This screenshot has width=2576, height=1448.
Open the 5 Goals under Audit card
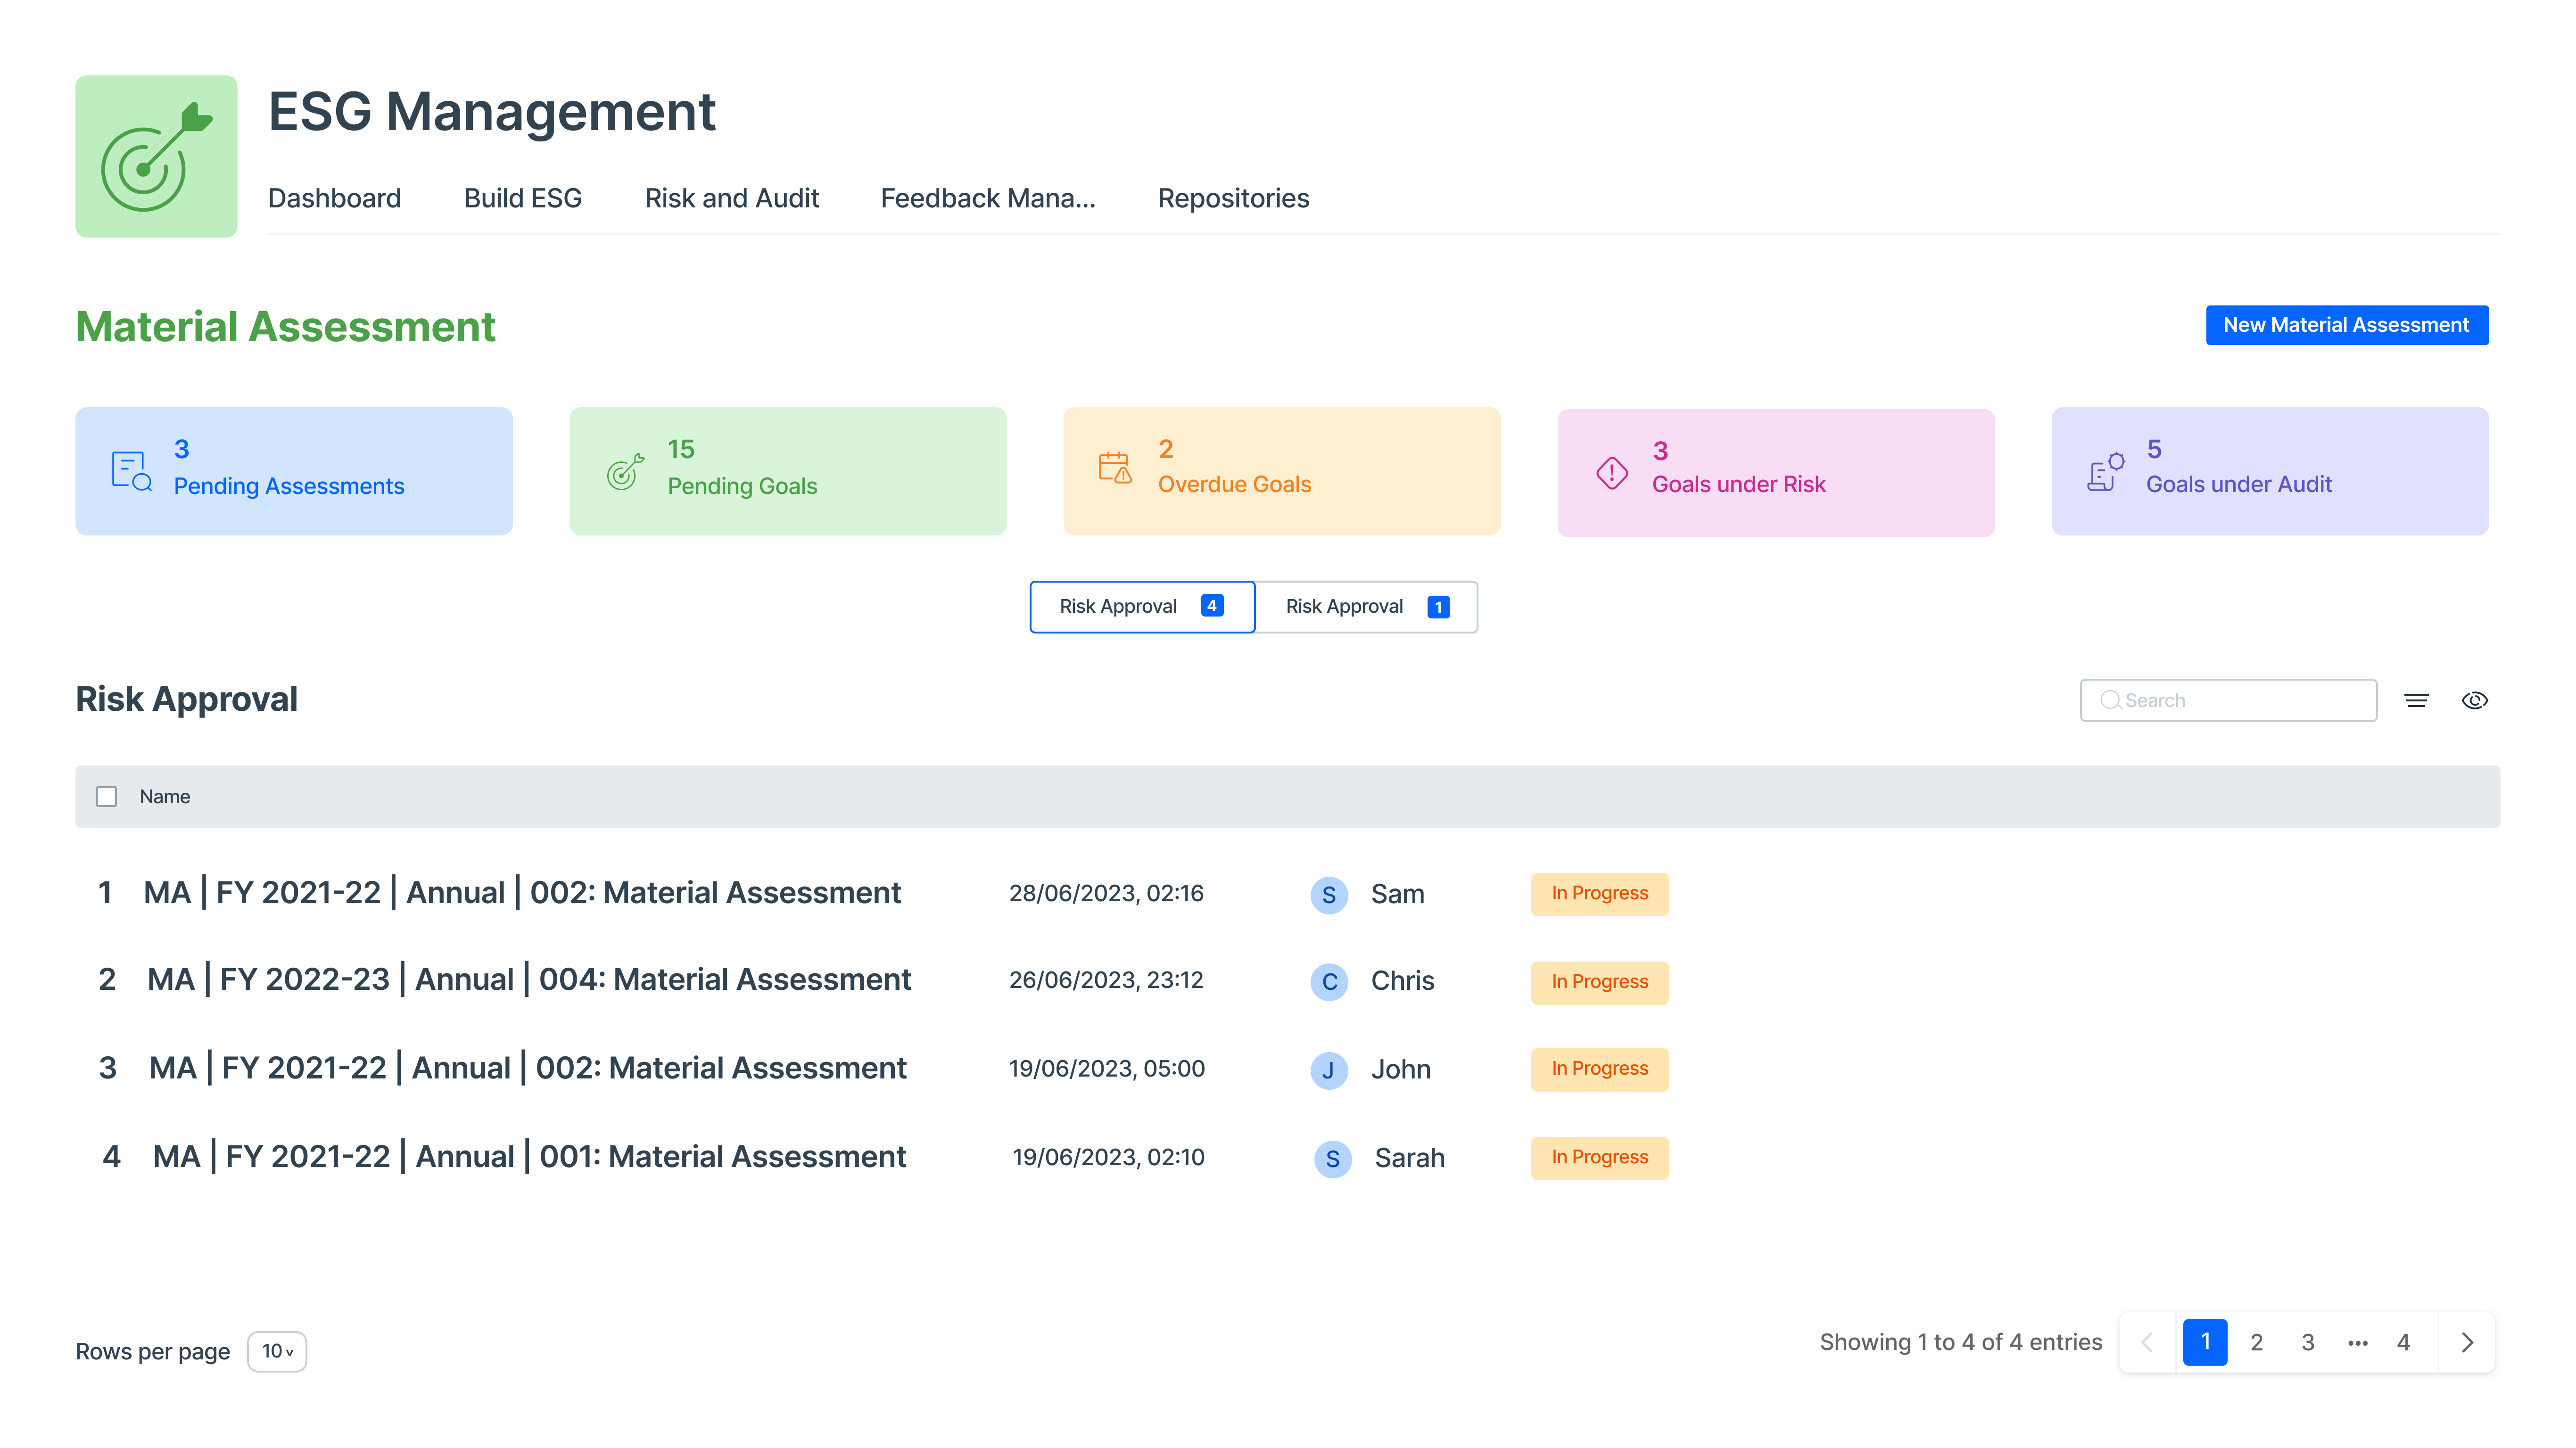pyautogui.click(x=2270, y=471)
